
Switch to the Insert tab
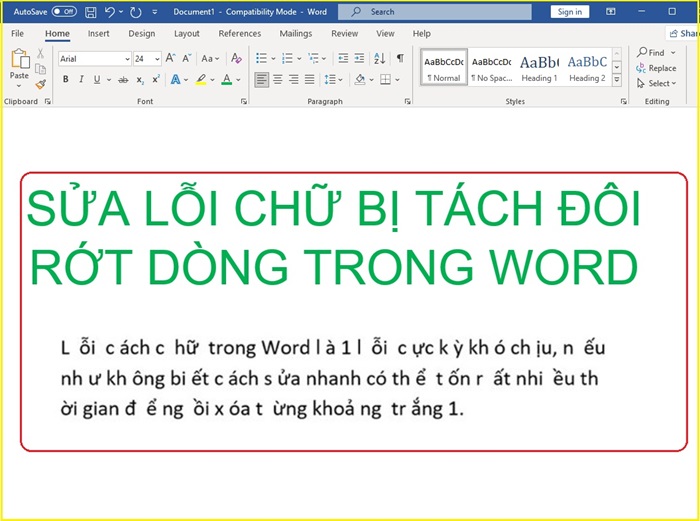pos(98,33)
